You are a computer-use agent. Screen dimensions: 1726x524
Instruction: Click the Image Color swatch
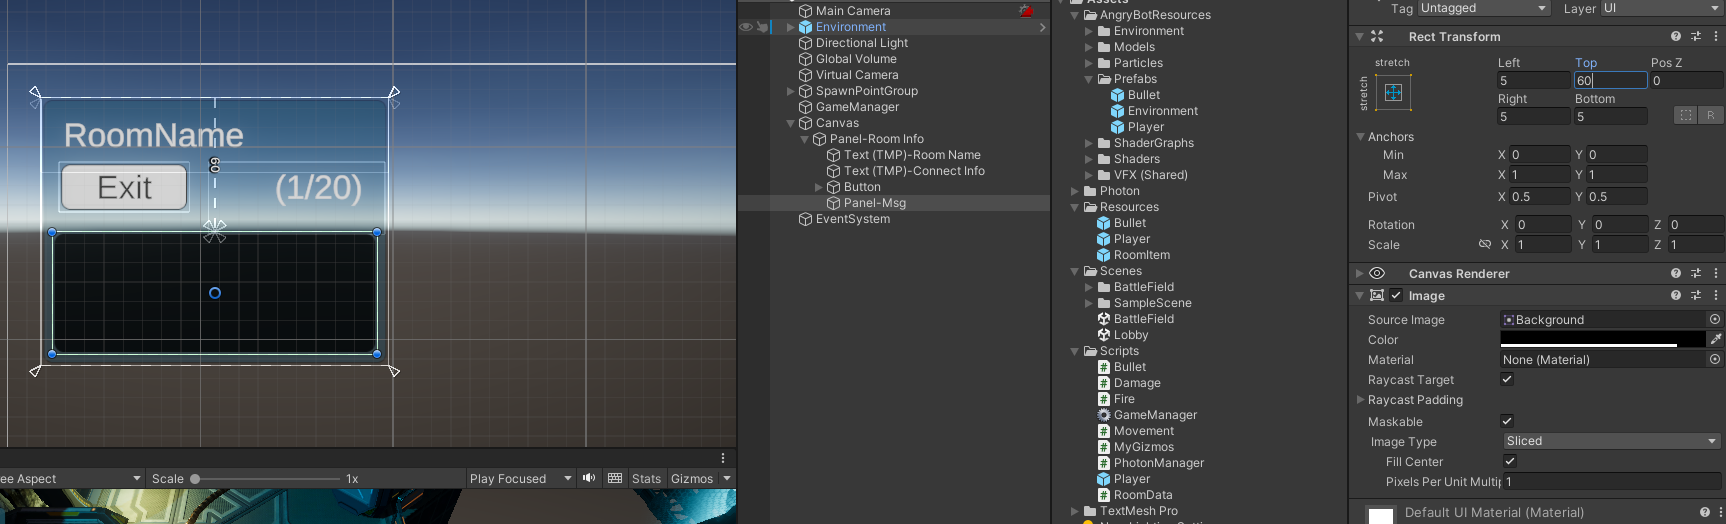click(x=1602, y=339)
